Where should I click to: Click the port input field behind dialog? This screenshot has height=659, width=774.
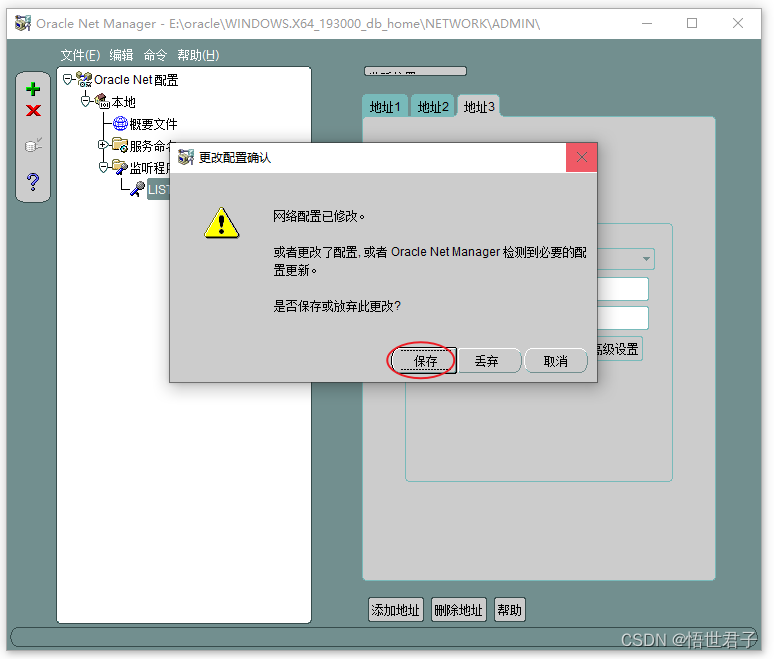point(622,318)
